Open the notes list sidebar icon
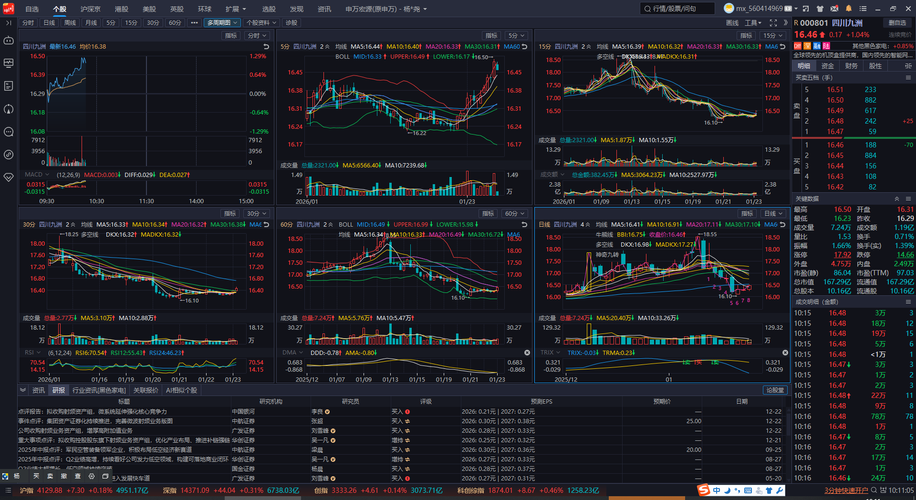The image size is (916, 500). (8, 86)
